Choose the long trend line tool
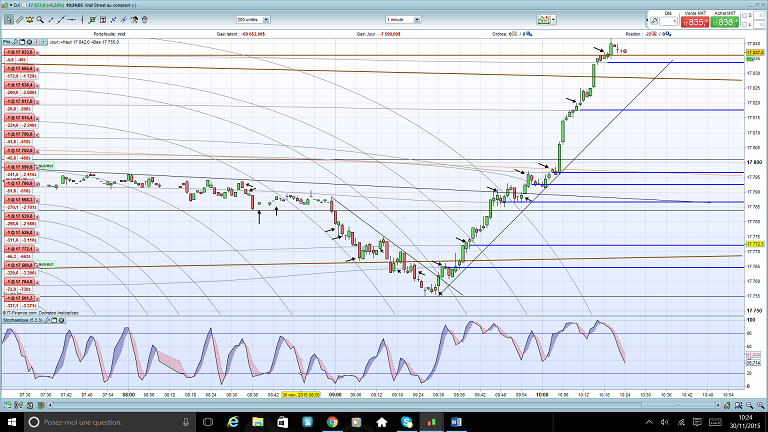 pos(61,20)
